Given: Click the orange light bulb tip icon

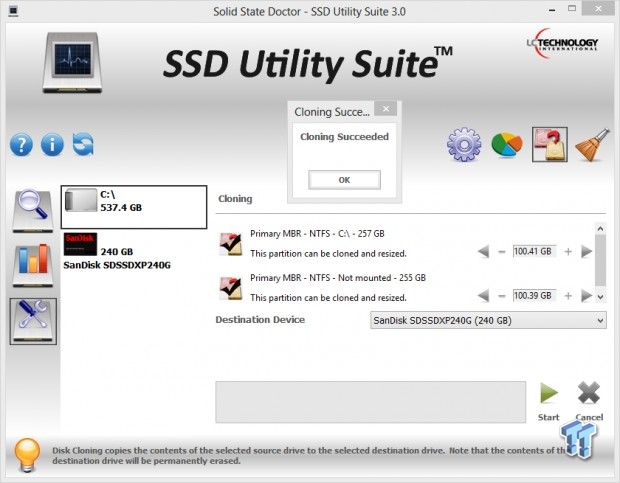Looking at the screenshot, I should click(x=27, y=455).
